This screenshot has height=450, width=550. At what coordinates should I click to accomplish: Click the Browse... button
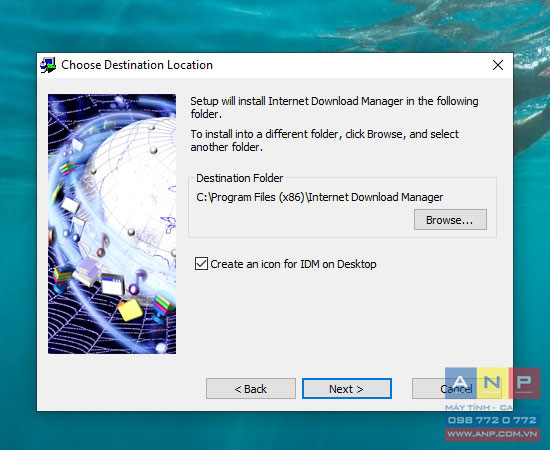coord(450,220)
